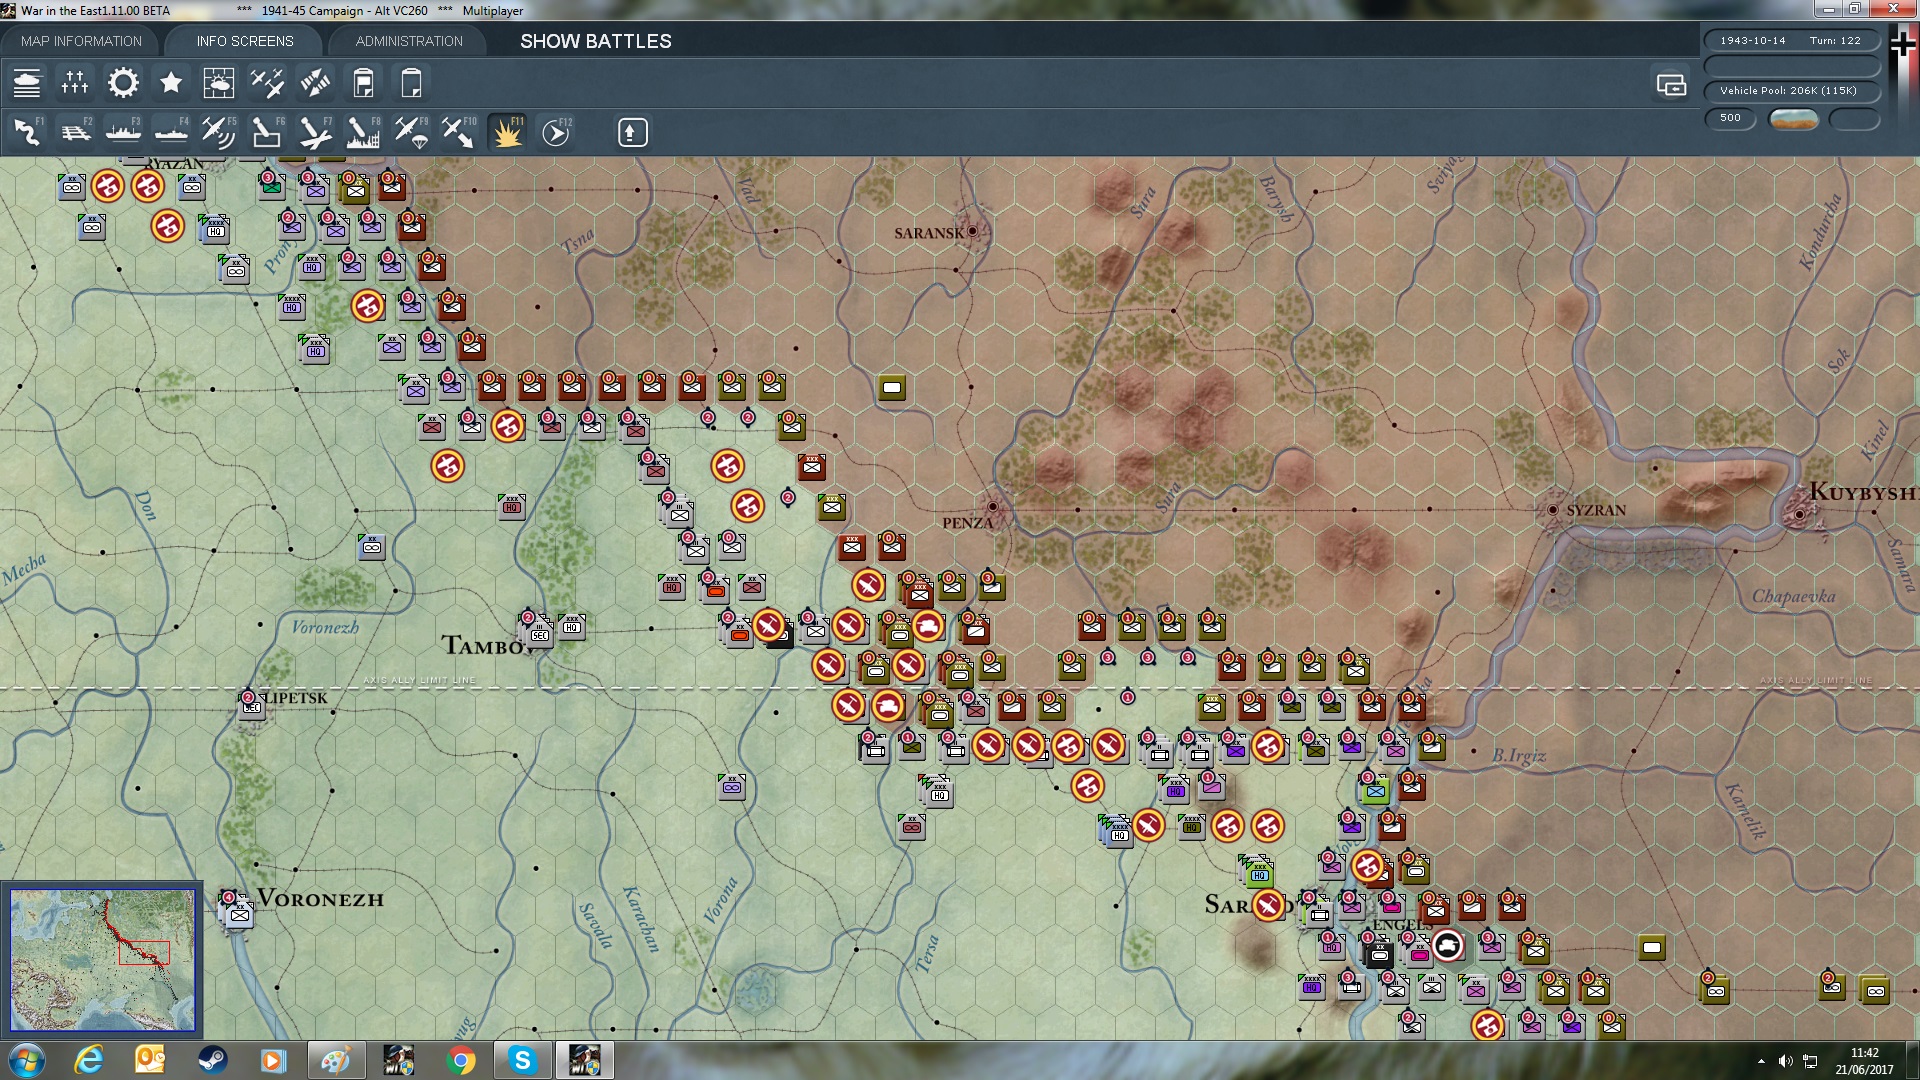Click the 1943-10-14 Turn 122 date field
1920x1080 pixels.
pos(1791,41)
